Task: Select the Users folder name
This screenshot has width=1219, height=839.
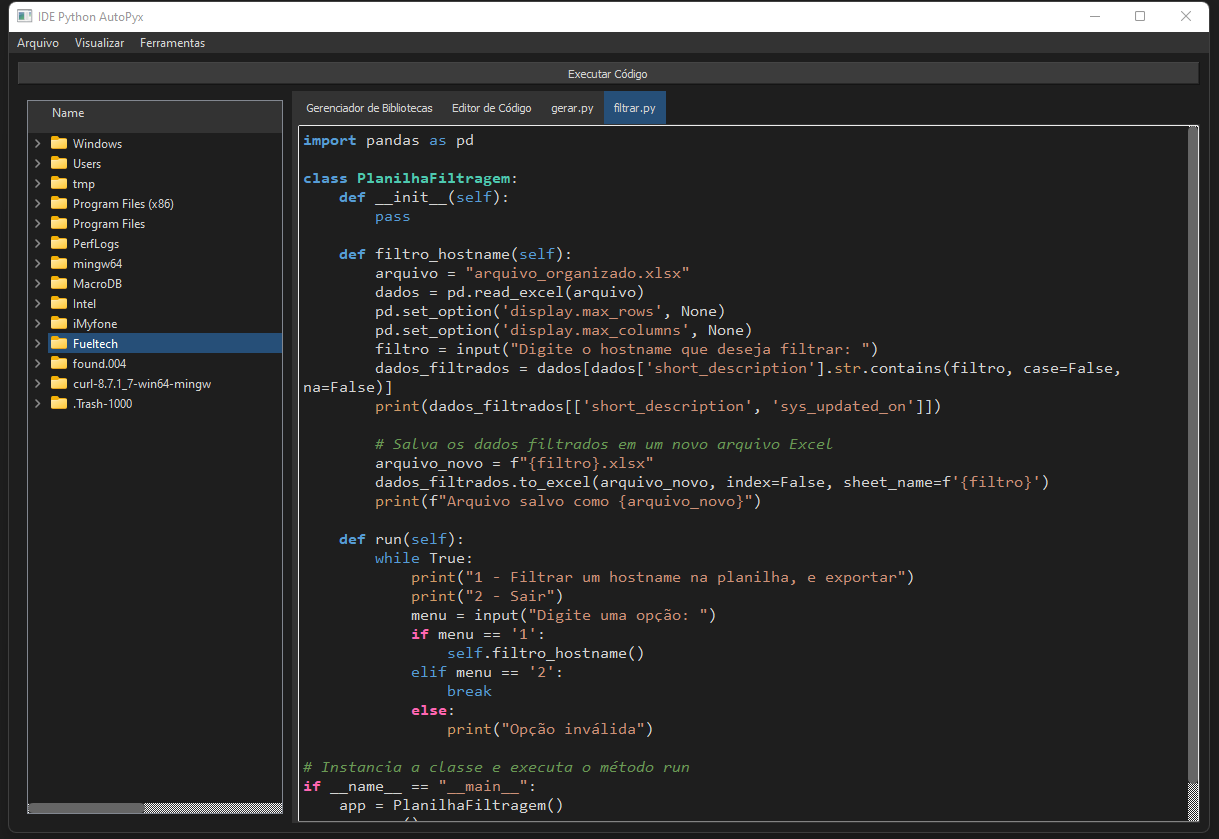Action: [x=87, y=163]
